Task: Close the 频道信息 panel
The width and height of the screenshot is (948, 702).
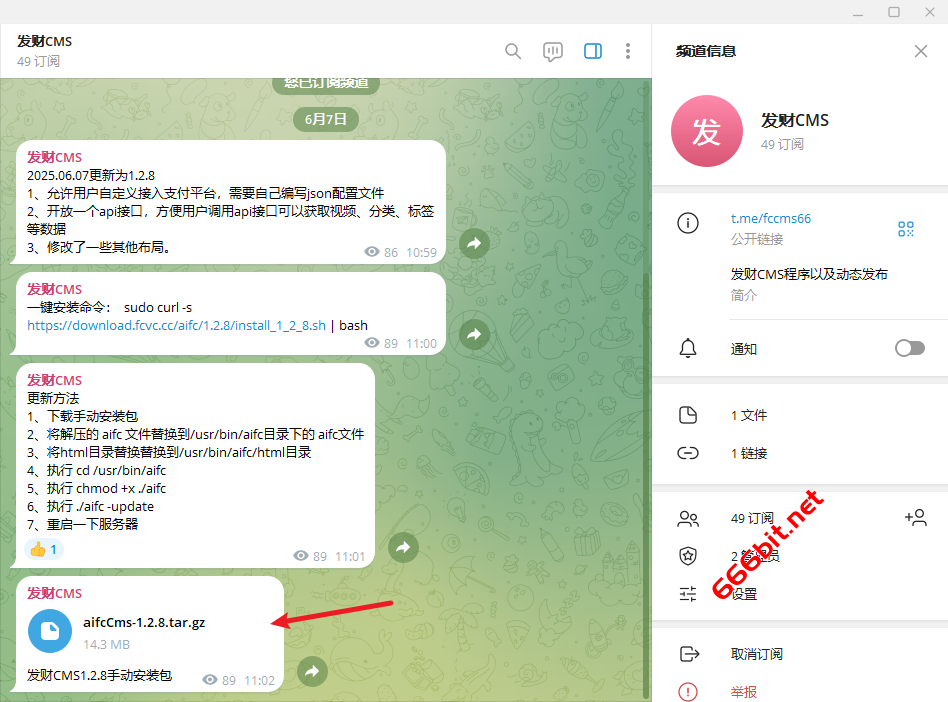Action: [x=921, y=51]
